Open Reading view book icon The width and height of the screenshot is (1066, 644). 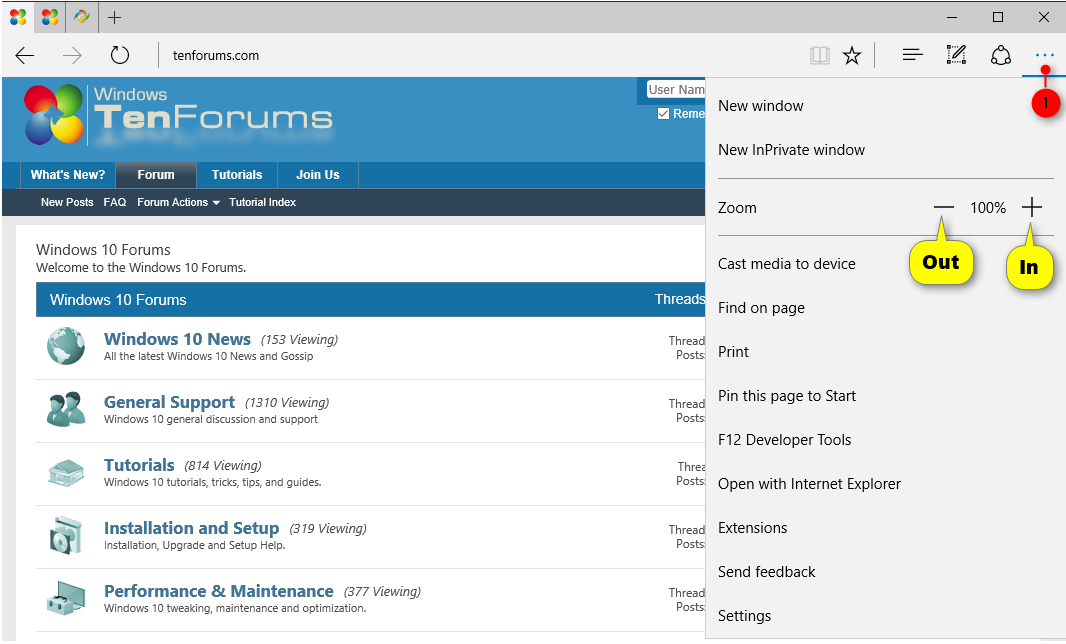pos(820,55)
